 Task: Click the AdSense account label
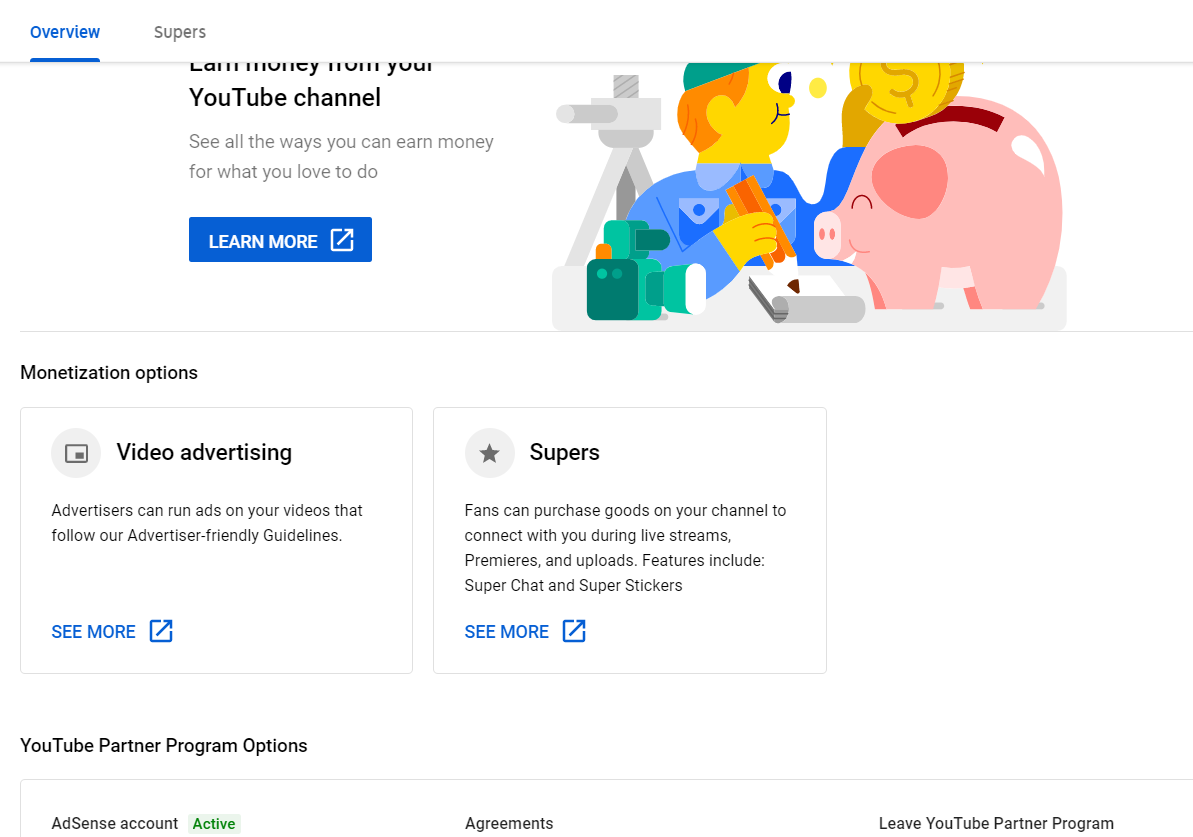(115, 823)
